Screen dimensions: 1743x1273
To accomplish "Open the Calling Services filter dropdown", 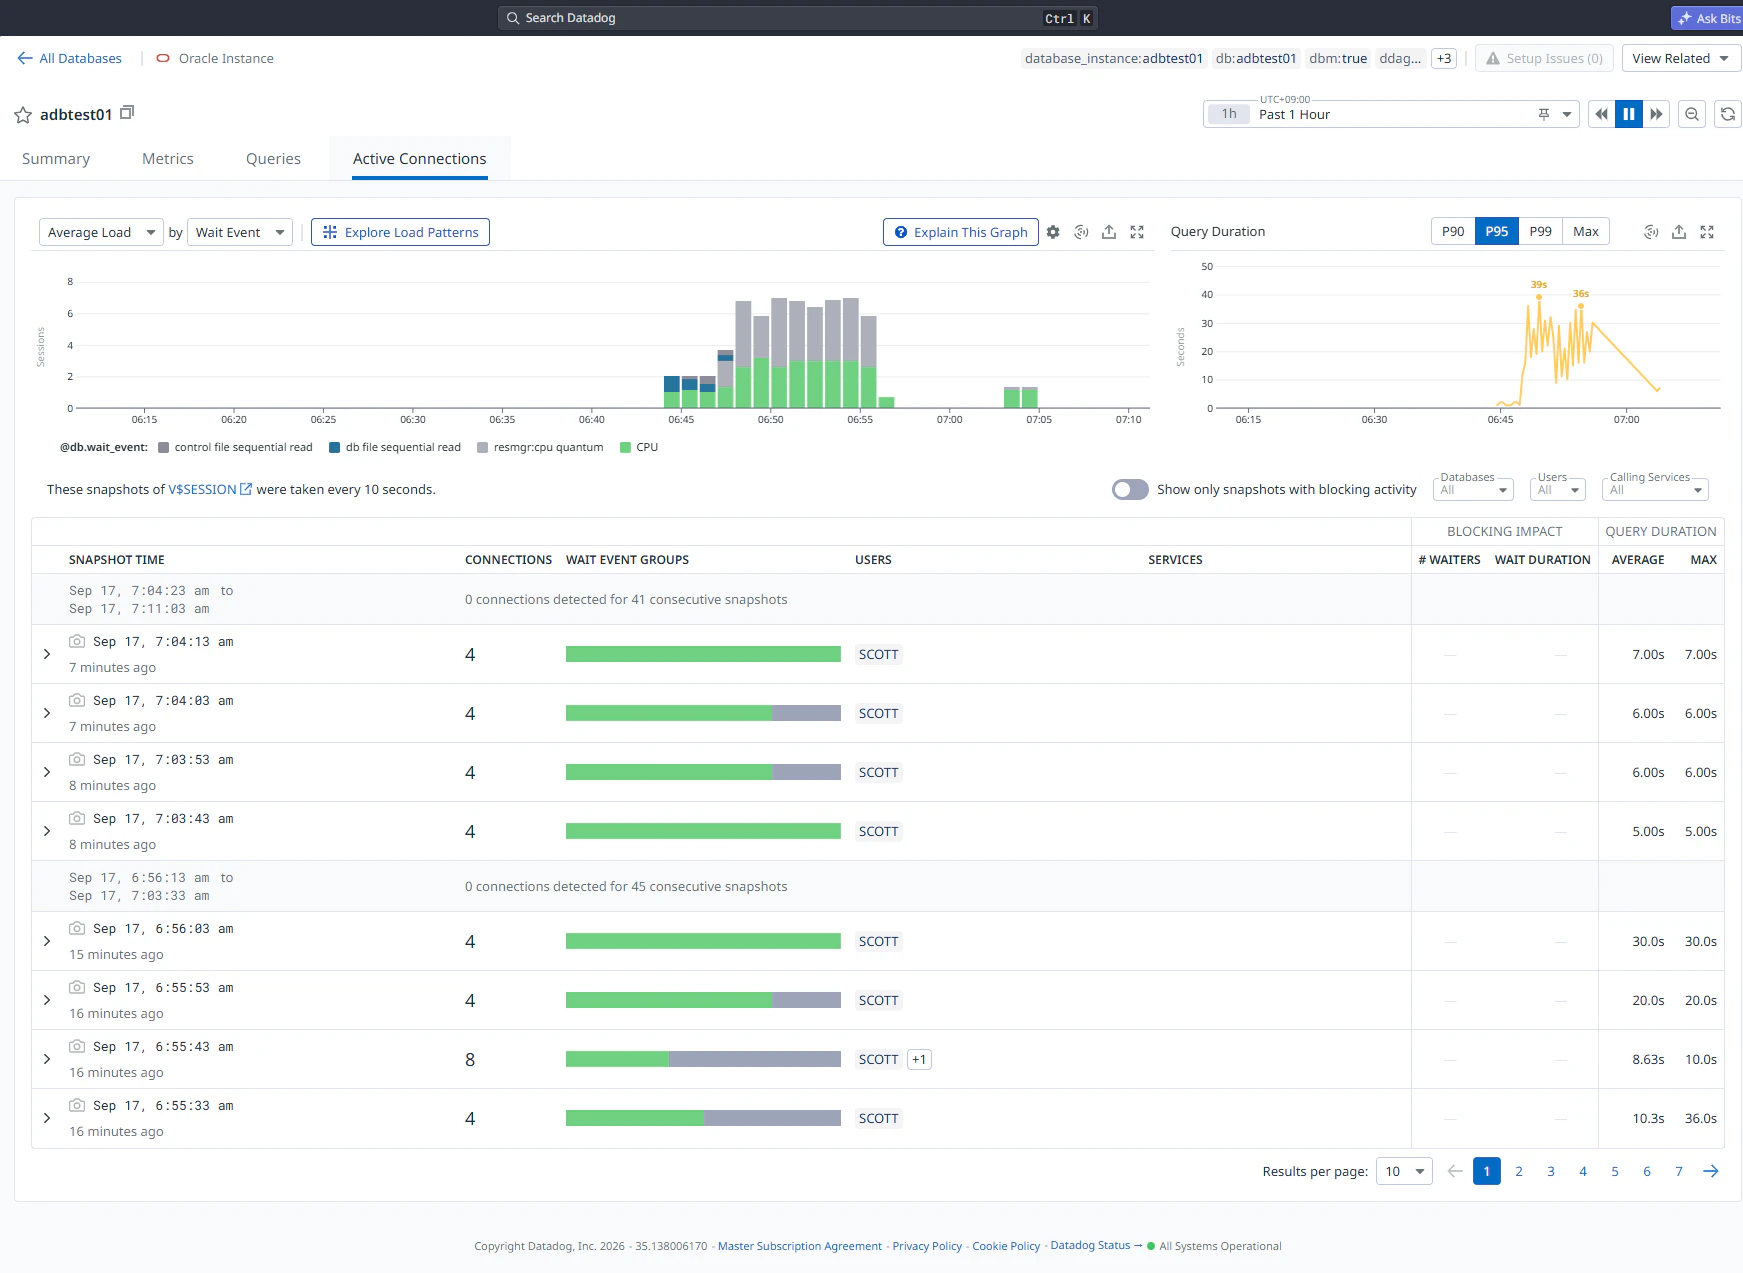I will (1655, 489).
